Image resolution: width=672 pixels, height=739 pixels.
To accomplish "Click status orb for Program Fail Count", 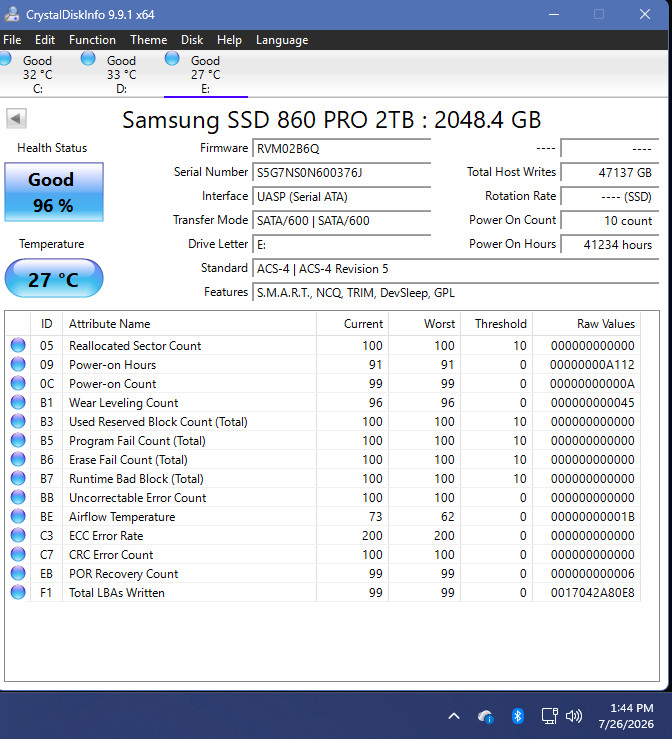I will coord(18,440).
